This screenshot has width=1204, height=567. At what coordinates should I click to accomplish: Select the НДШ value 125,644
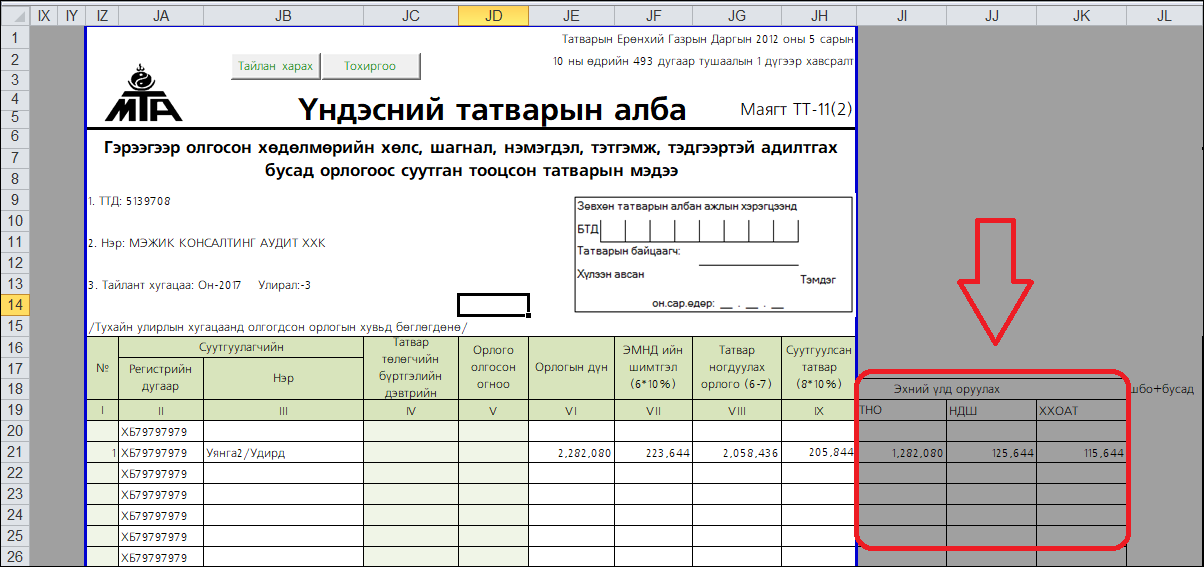click(x=991, y=453)
